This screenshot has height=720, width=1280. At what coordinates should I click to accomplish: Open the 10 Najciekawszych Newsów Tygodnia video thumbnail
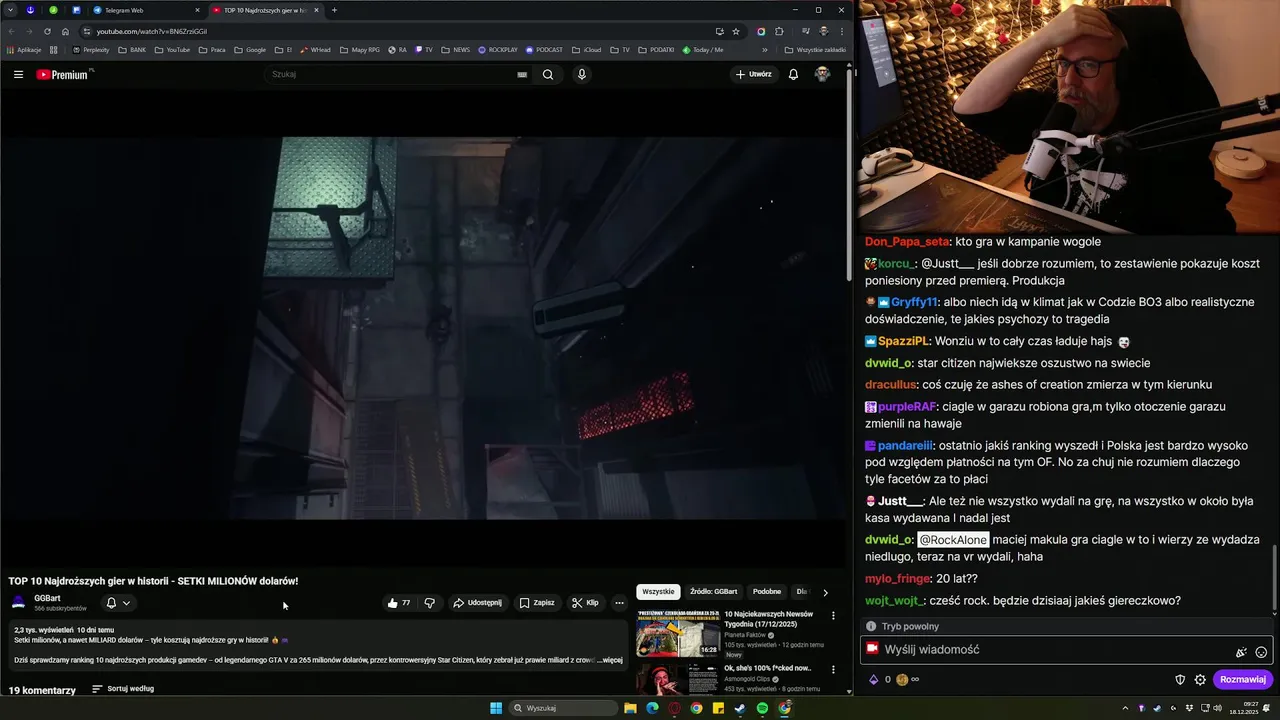pyautogui.click(x=678, y=633)
